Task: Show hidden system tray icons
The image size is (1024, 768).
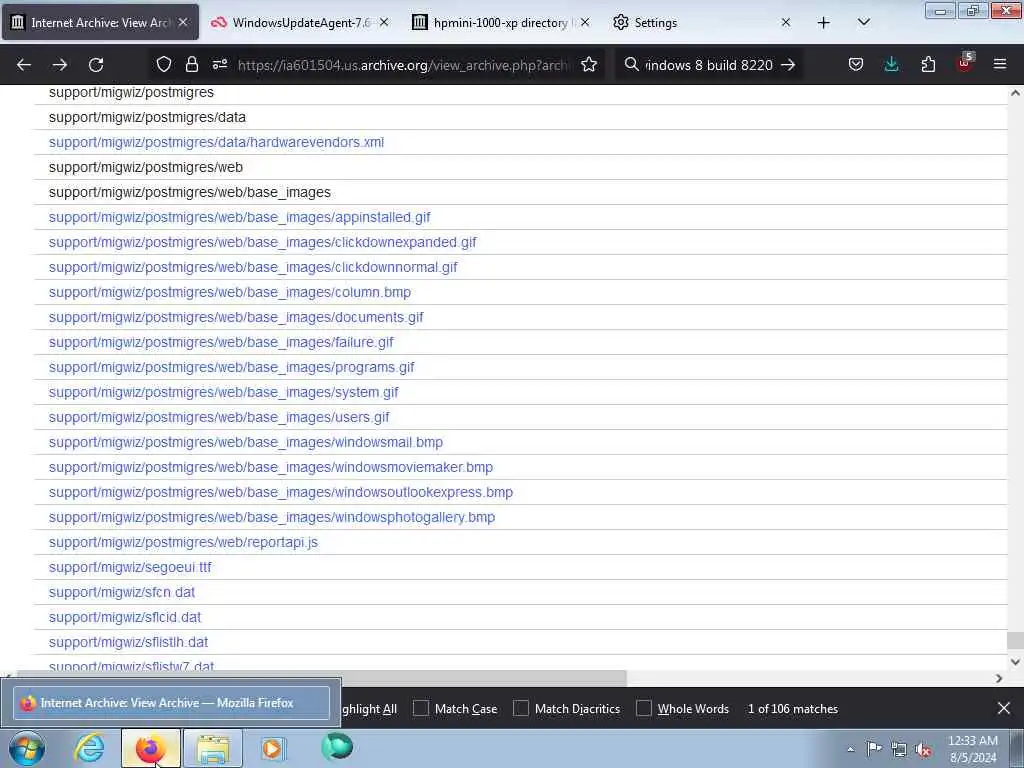Action: pos(850,750)
